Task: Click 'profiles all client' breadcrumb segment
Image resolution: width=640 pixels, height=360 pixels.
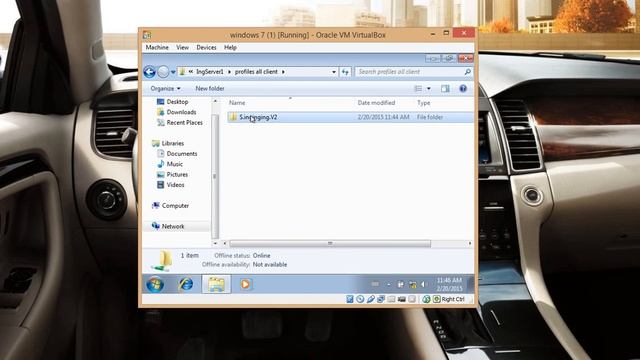Action: coord(256,72)
